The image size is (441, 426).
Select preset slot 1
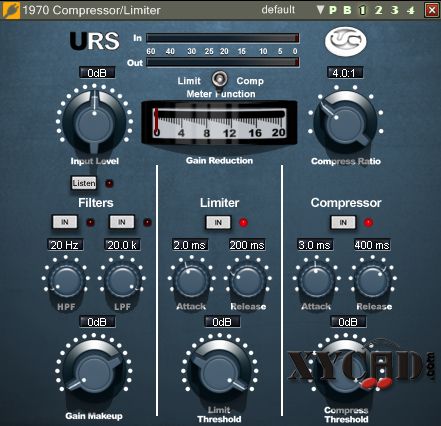tap(362, 10)
